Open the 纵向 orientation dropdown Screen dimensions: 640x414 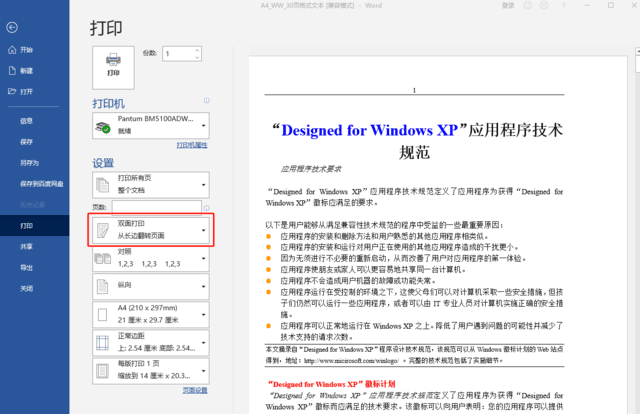click(x=151, y=286)
